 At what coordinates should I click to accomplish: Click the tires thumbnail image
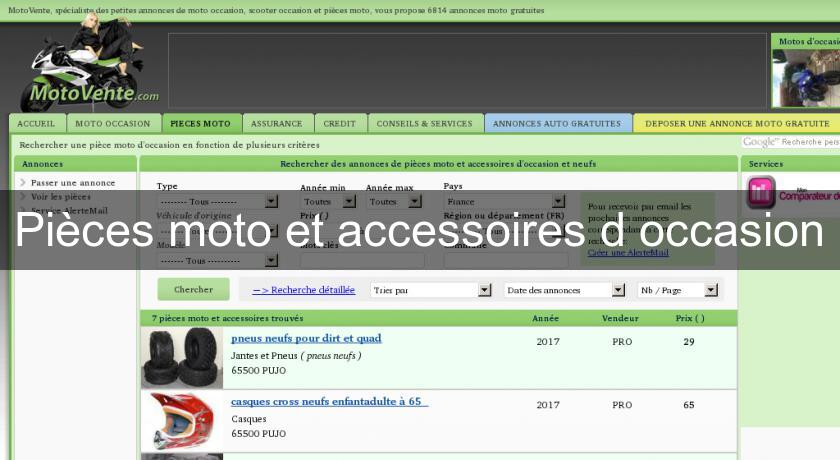(x=182, y=358)
